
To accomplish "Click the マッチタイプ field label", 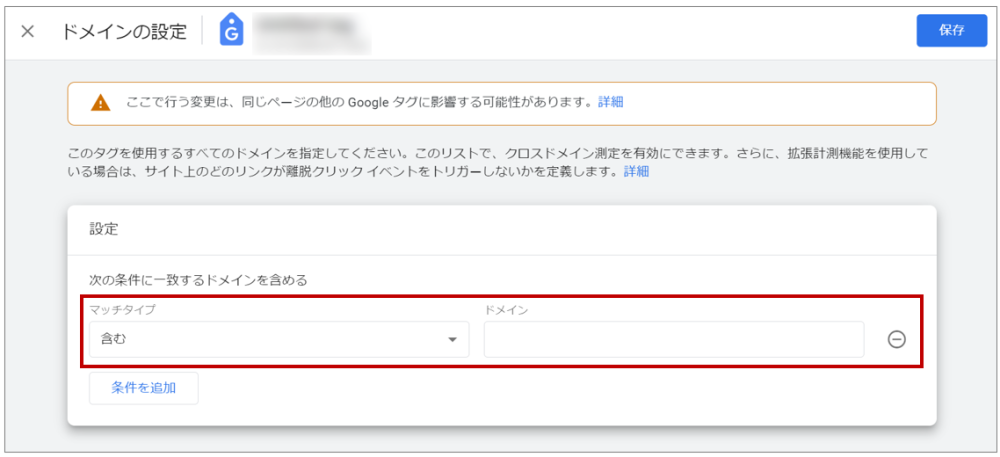I will pyautogui.click(x=122, y=310).
